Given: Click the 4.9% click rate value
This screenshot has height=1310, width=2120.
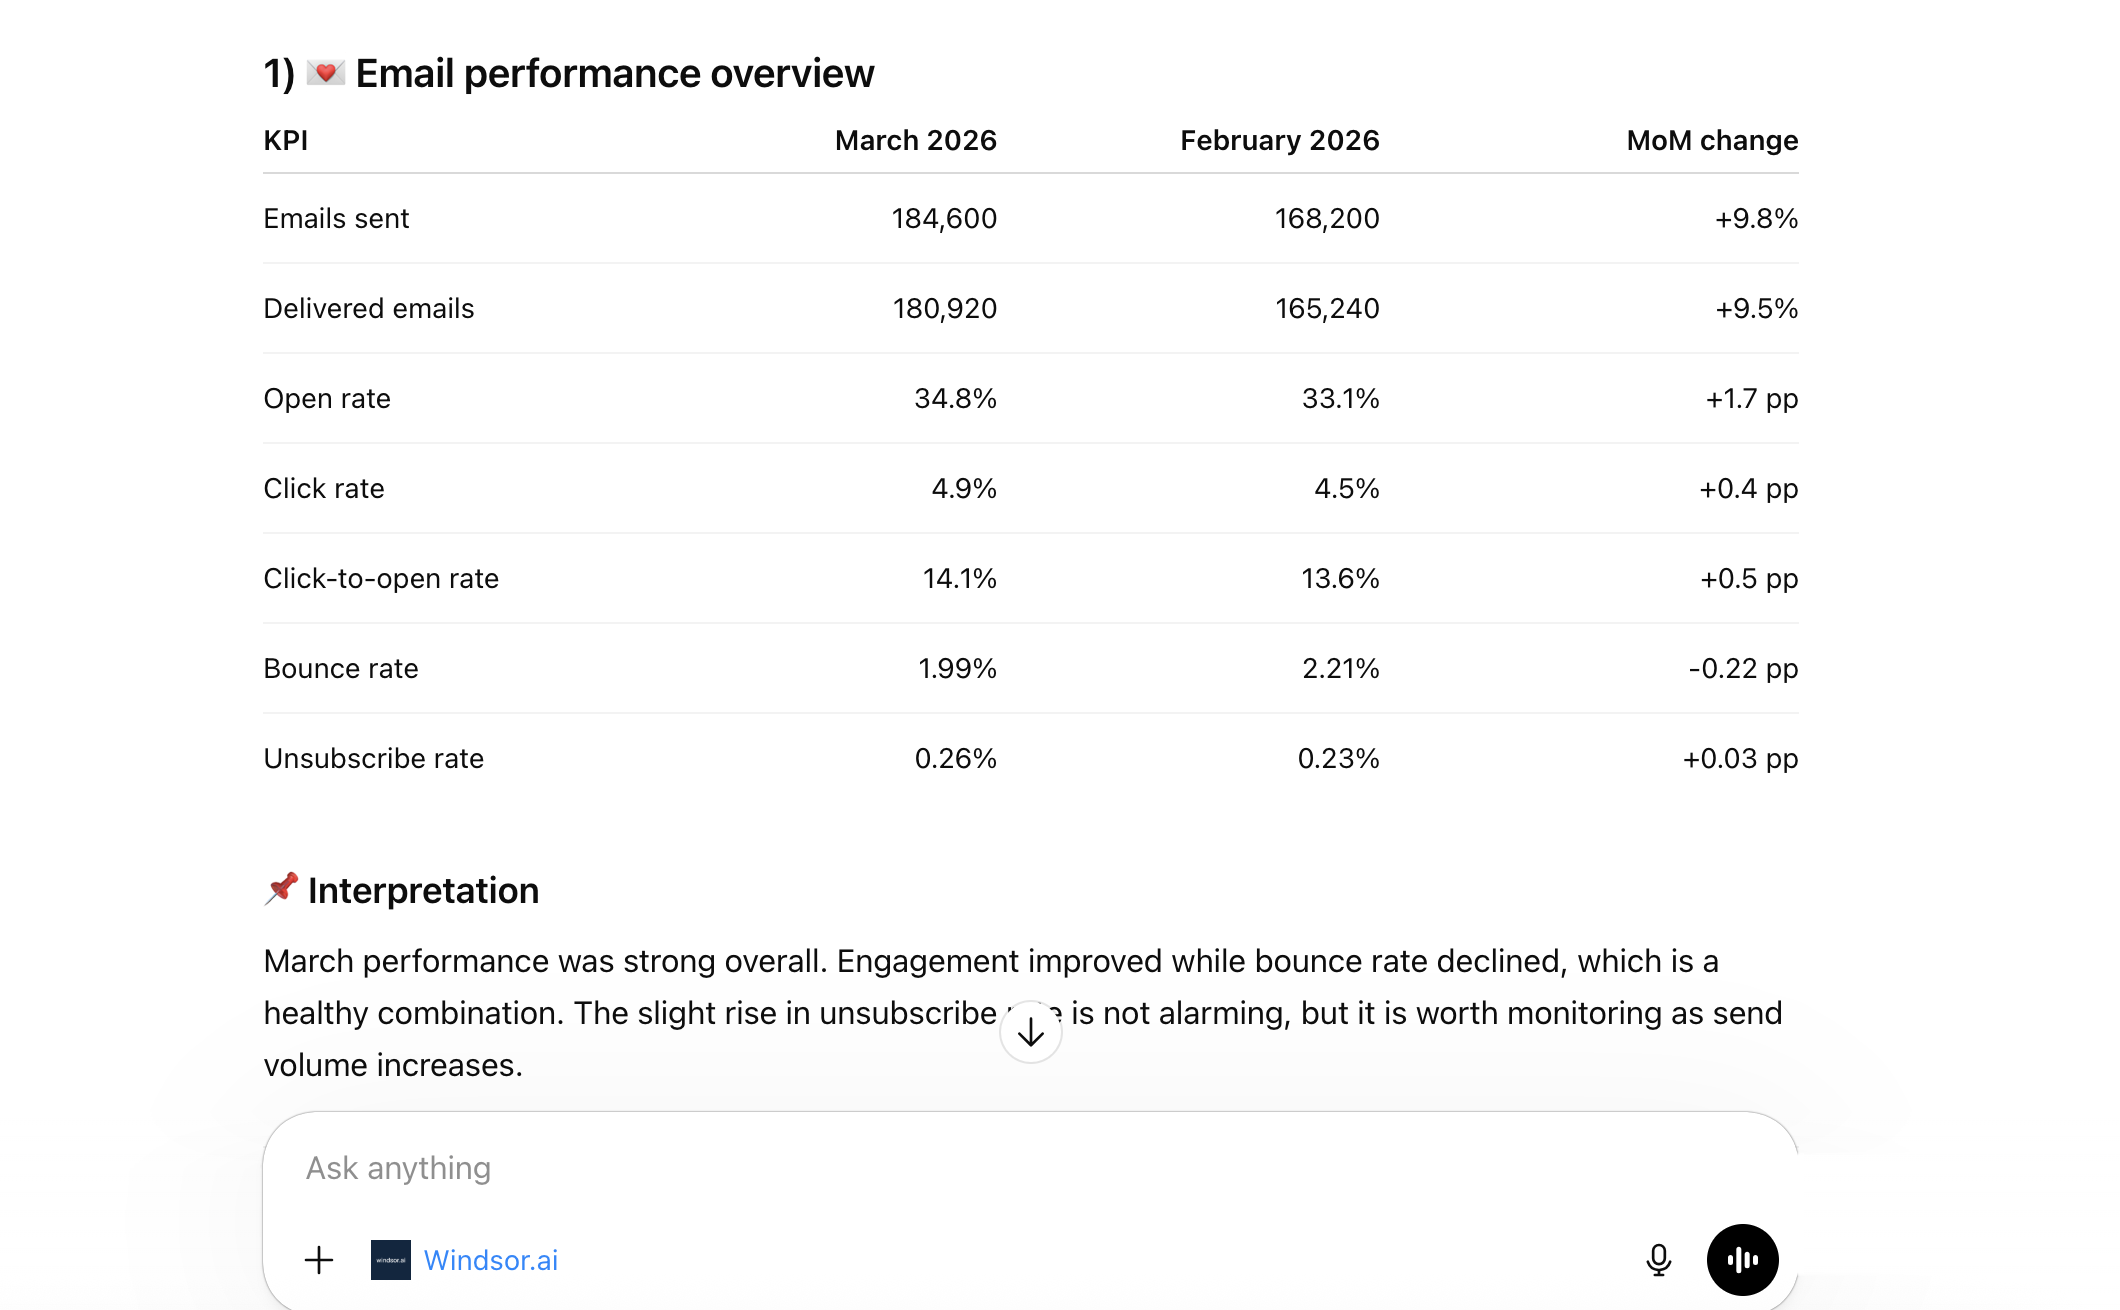Looking at the screenshot, I should (x=964, y=488).
